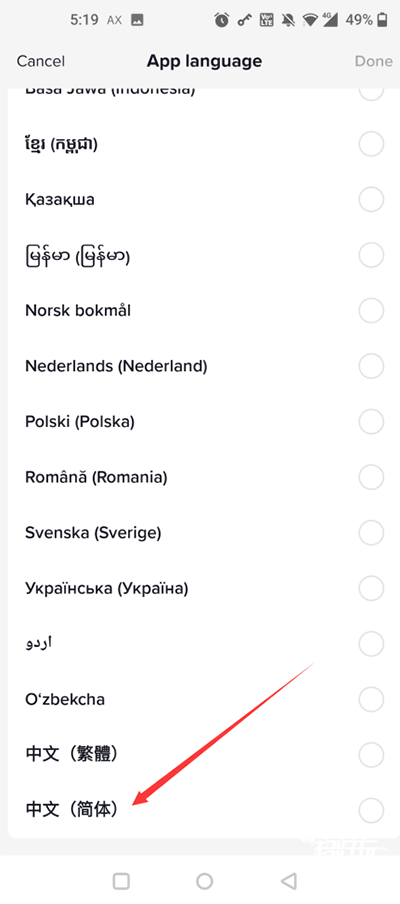Tap the VPN key status icon

[245, 20]
